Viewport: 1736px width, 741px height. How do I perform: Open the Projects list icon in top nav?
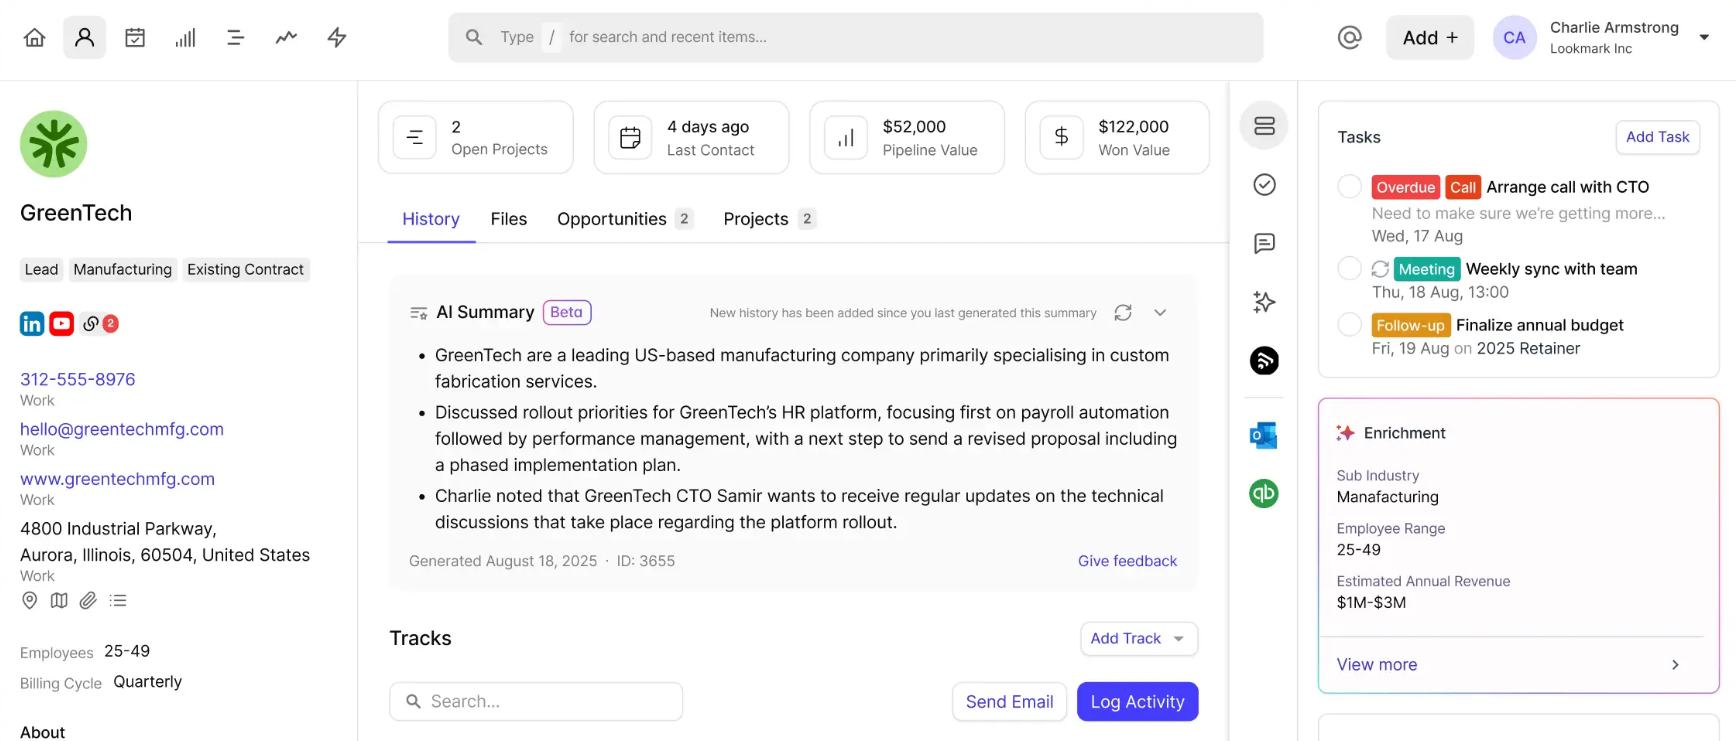236,37
